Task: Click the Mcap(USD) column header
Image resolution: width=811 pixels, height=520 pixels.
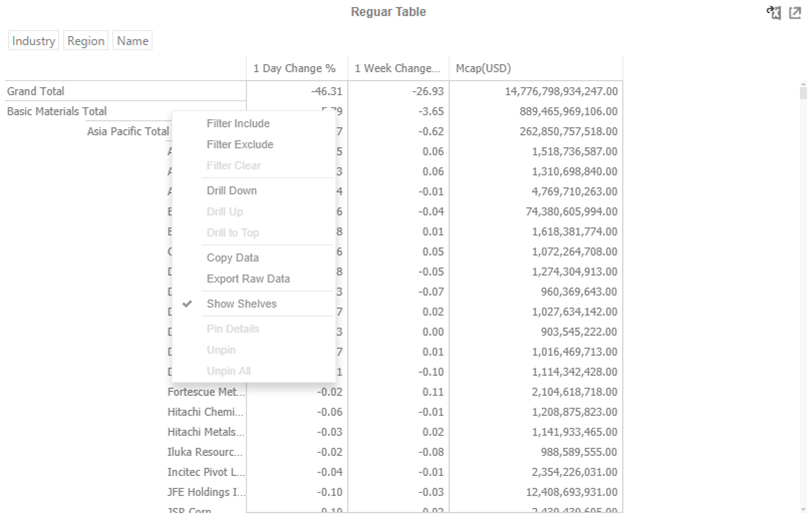Action: click(484, 69)
